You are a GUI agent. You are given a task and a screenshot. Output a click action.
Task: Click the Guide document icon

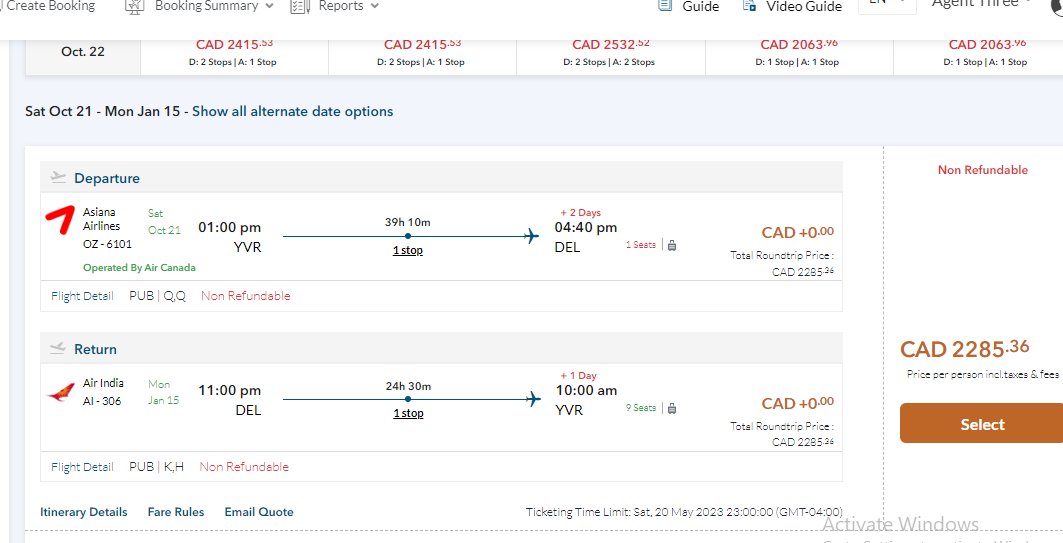point(665,6)
